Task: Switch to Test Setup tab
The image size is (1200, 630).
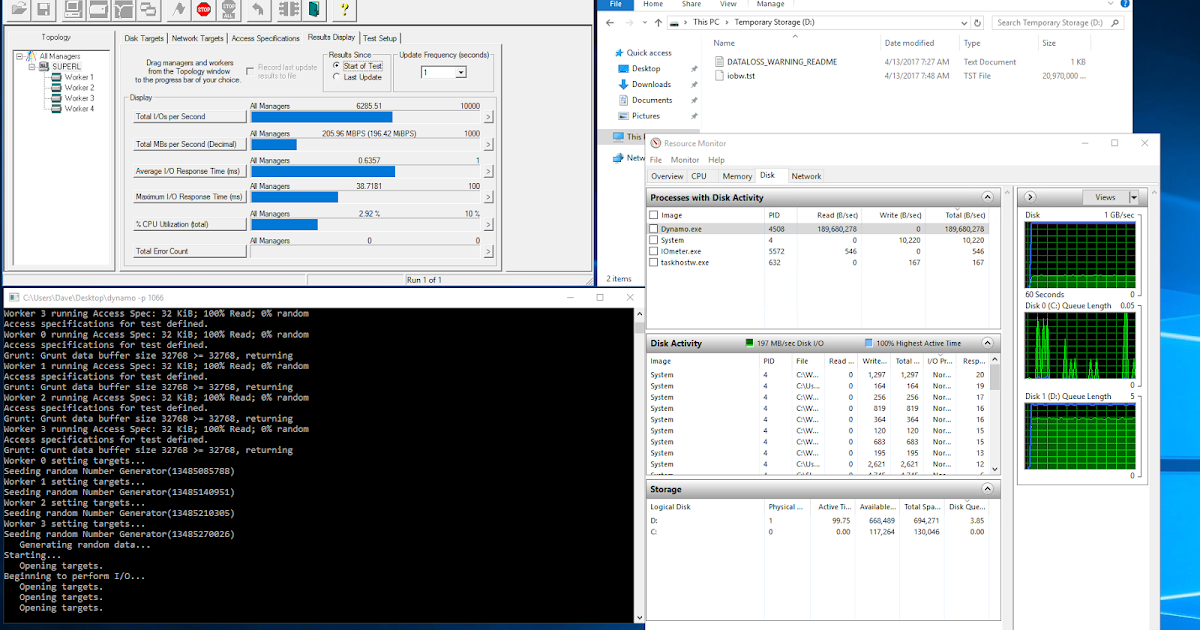Action: point(380,38)
